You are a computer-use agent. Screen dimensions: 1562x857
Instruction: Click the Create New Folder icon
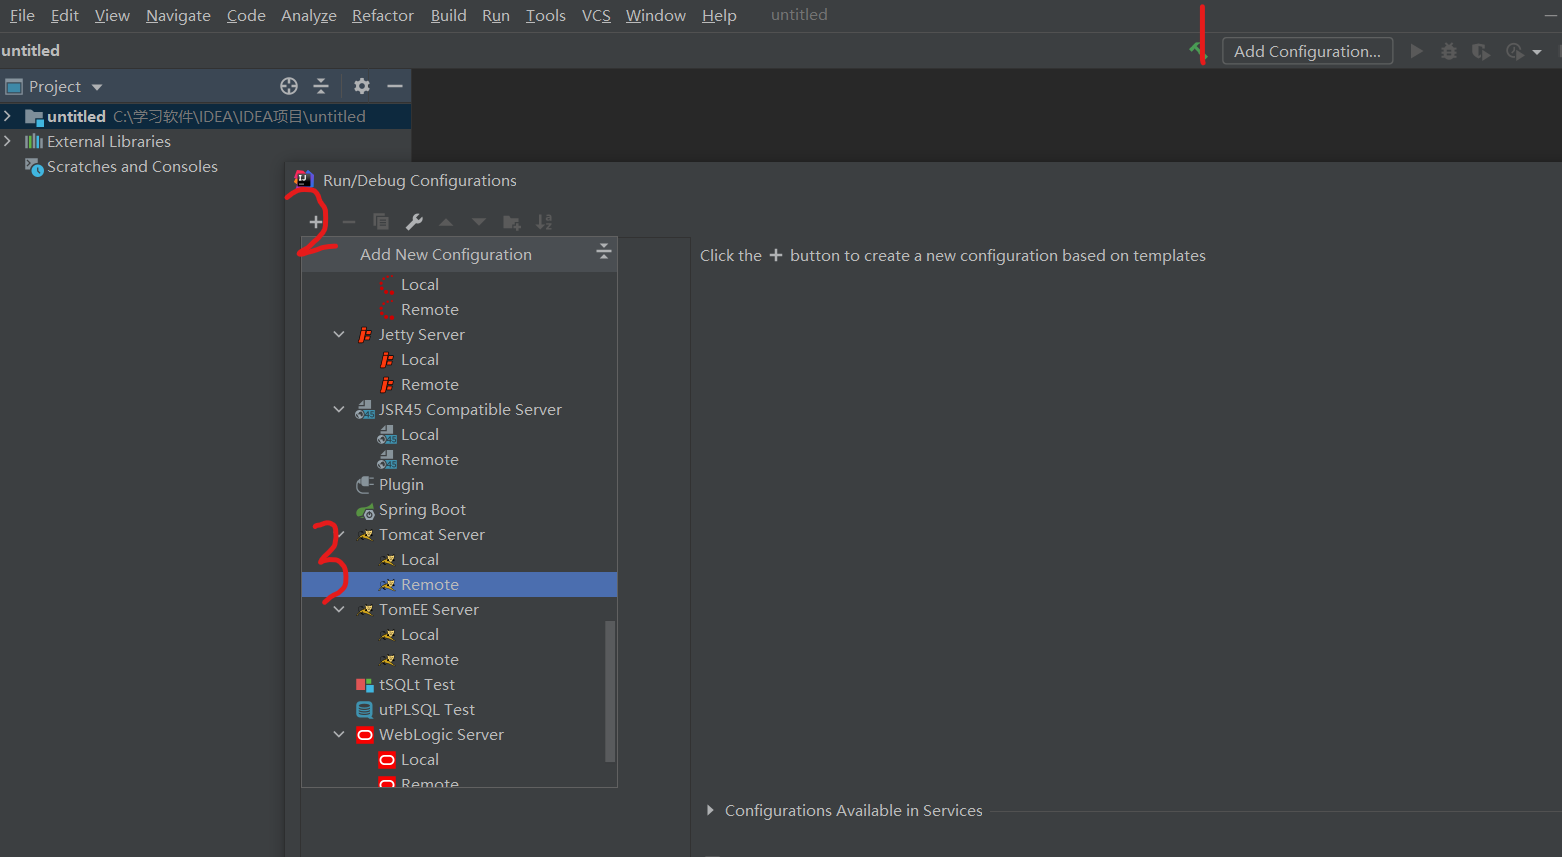(x=511, y=222)
